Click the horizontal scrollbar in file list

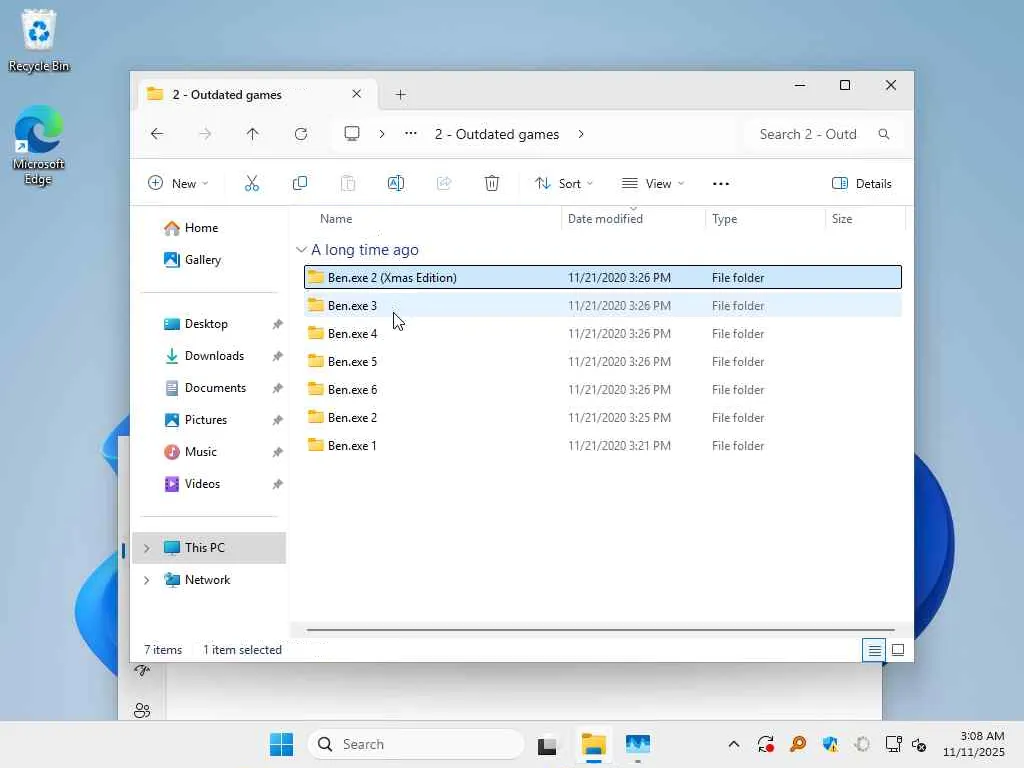600,630
